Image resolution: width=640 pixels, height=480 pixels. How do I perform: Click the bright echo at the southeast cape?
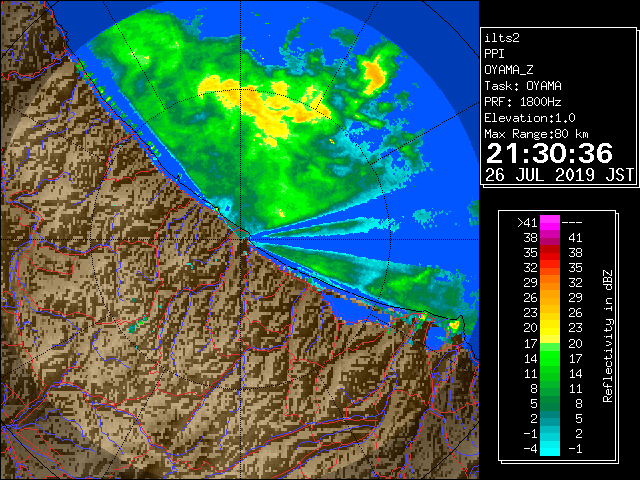tap(454, 325)
